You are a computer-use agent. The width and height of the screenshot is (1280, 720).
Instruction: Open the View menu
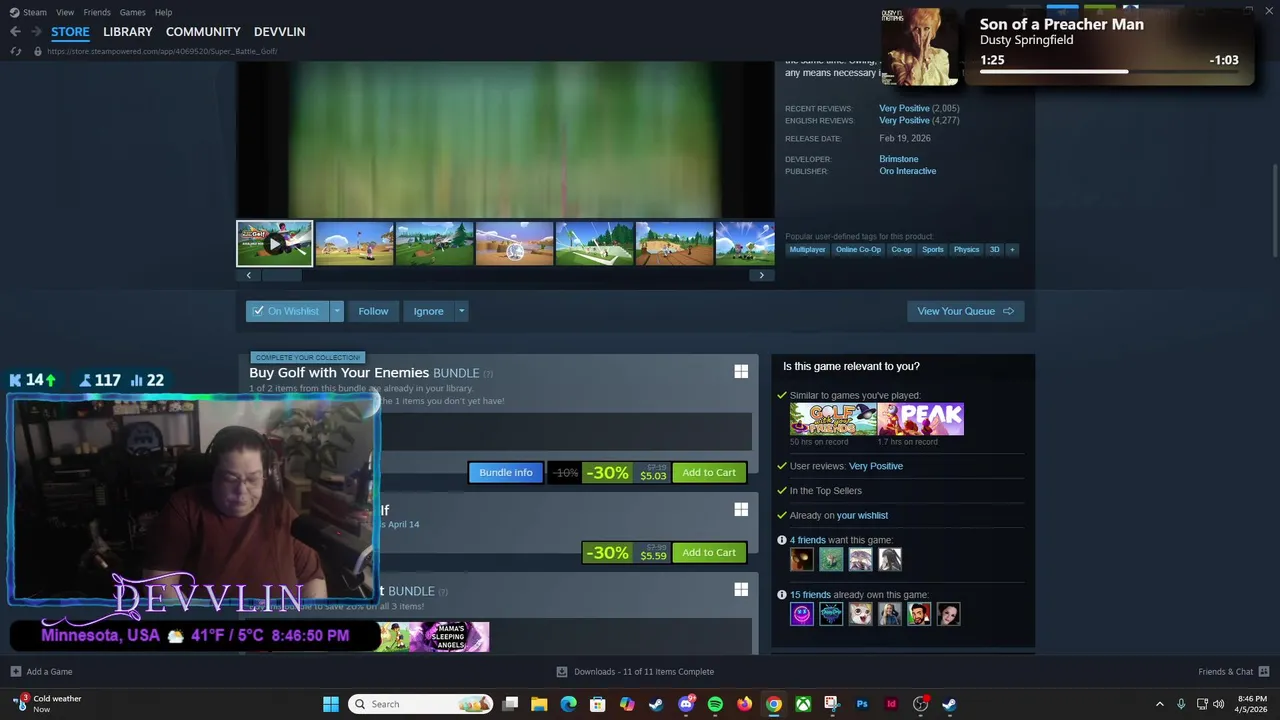65,12
